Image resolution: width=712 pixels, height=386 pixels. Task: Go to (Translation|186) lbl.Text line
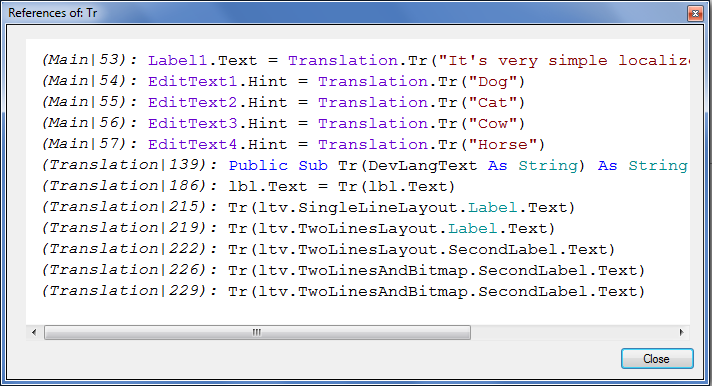tap(248, 186)
